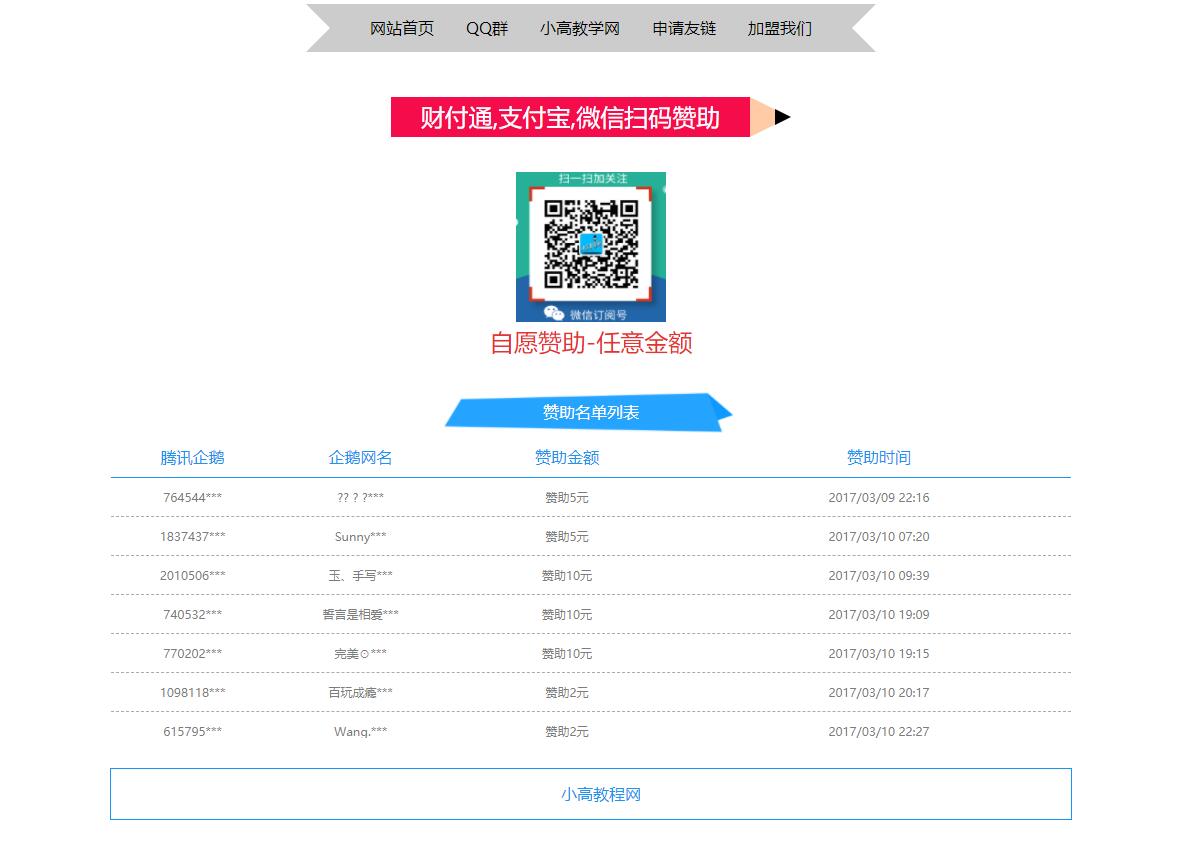
Task: Click the 2017/03/09 22:16 timestamp
Action: [878, 498]
